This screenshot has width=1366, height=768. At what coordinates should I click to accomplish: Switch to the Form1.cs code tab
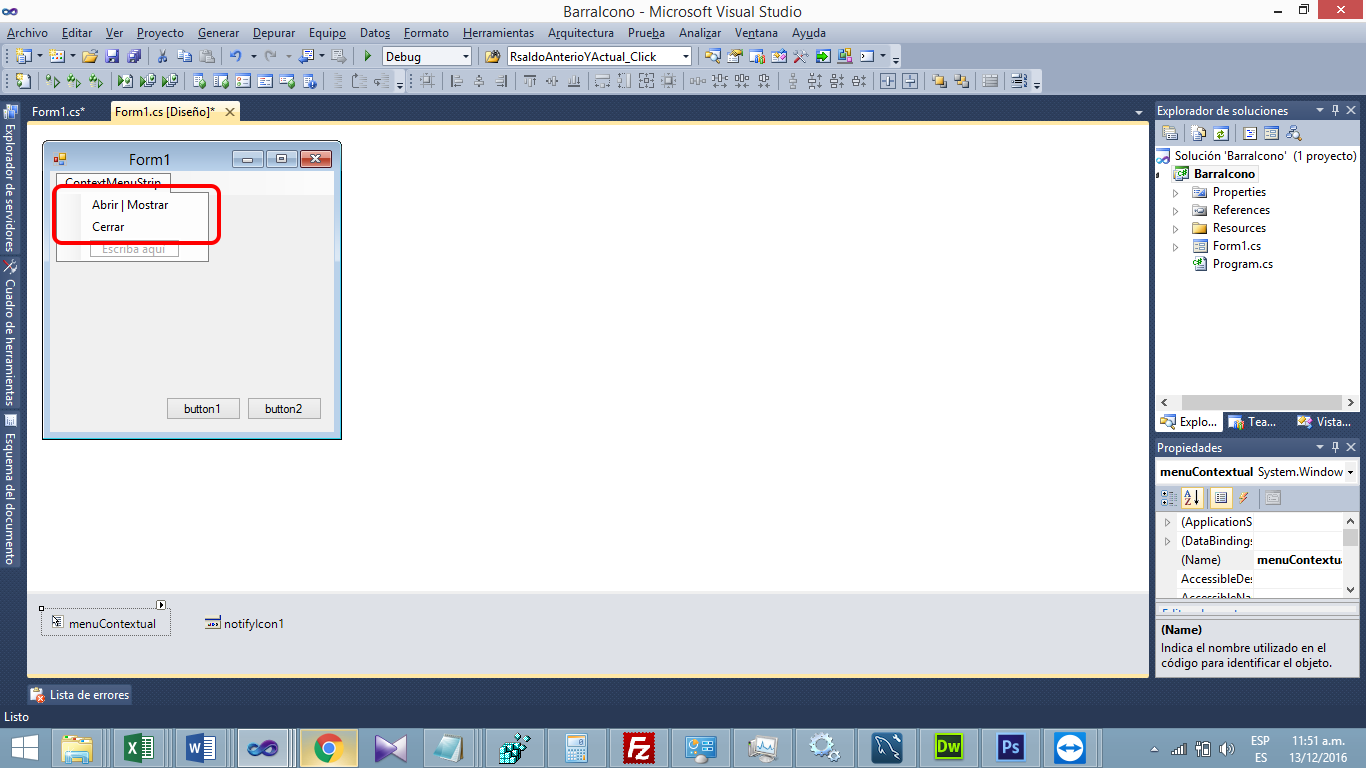pos(58,112)
